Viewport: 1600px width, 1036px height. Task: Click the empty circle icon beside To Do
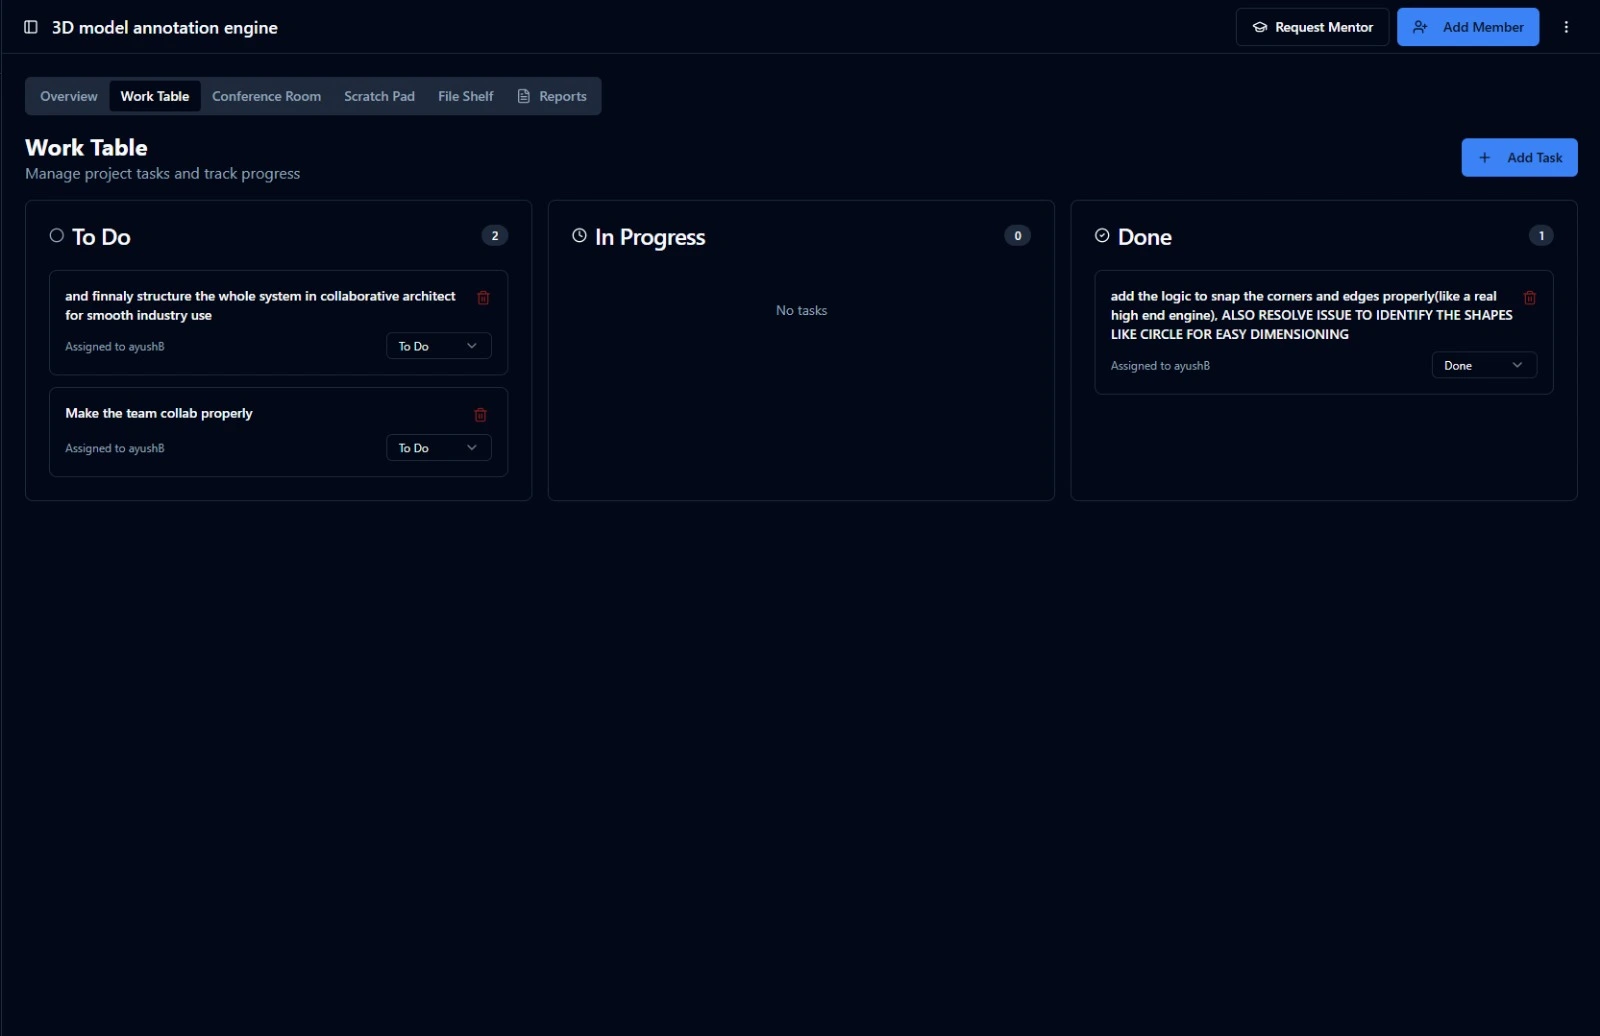(x=57, y=236)
